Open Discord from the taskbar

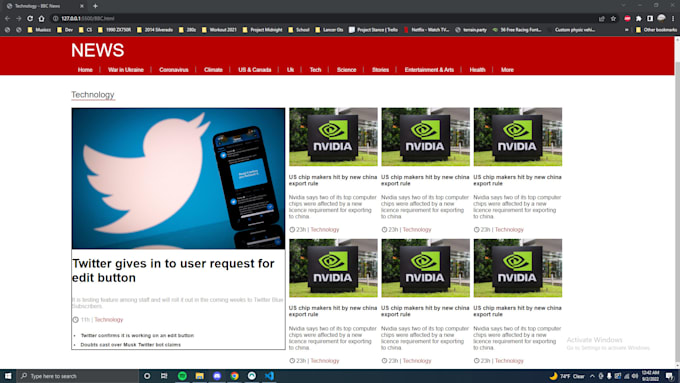217,376
